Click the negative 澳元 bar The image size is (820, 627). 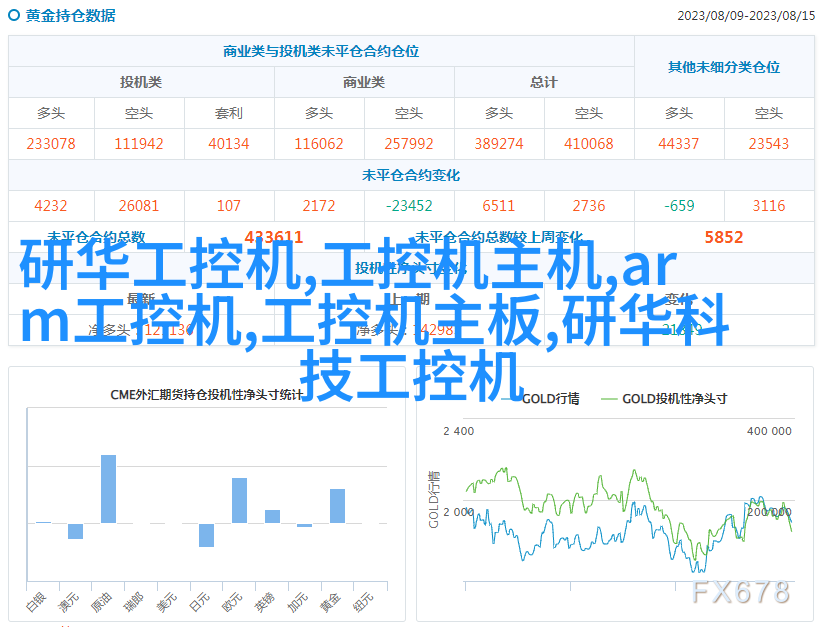tap(75, 531)
